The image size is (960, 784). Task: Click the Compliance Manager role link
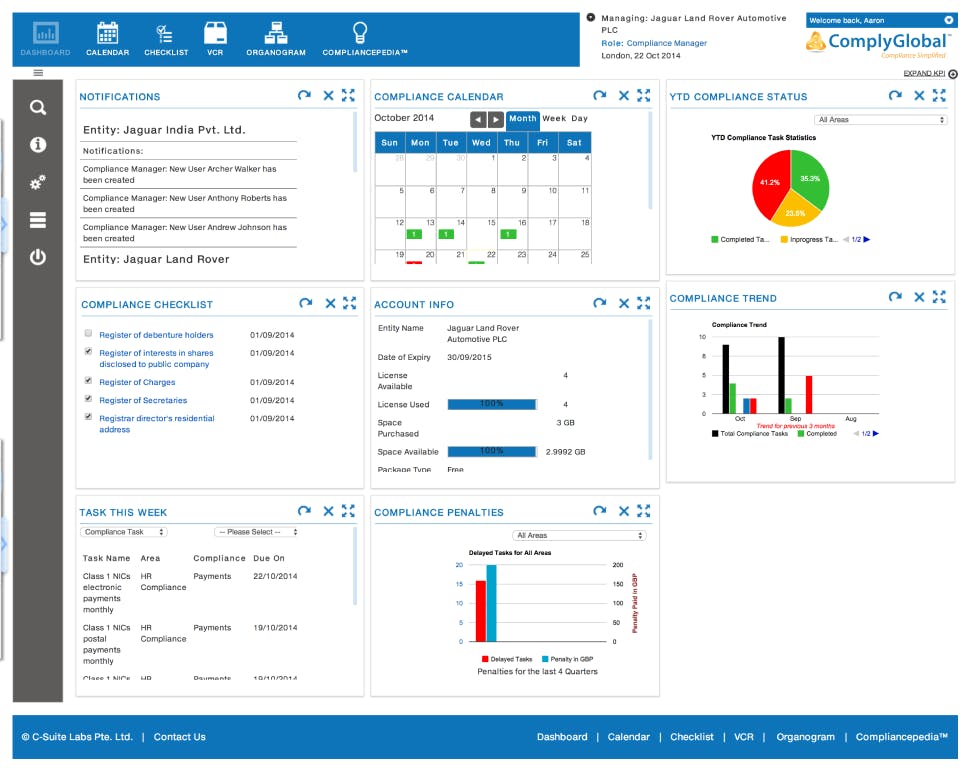[667, 43]
